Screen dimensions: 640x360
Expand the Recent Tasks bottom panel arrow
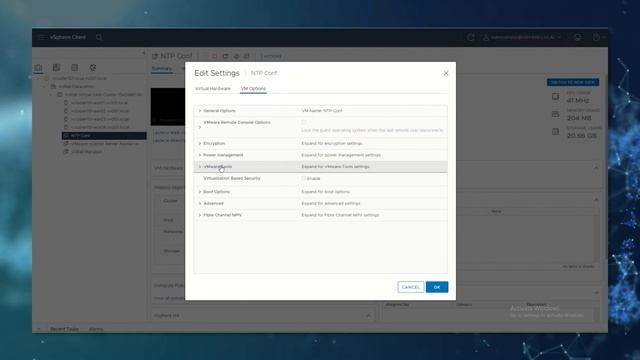[x=39, y=329]
